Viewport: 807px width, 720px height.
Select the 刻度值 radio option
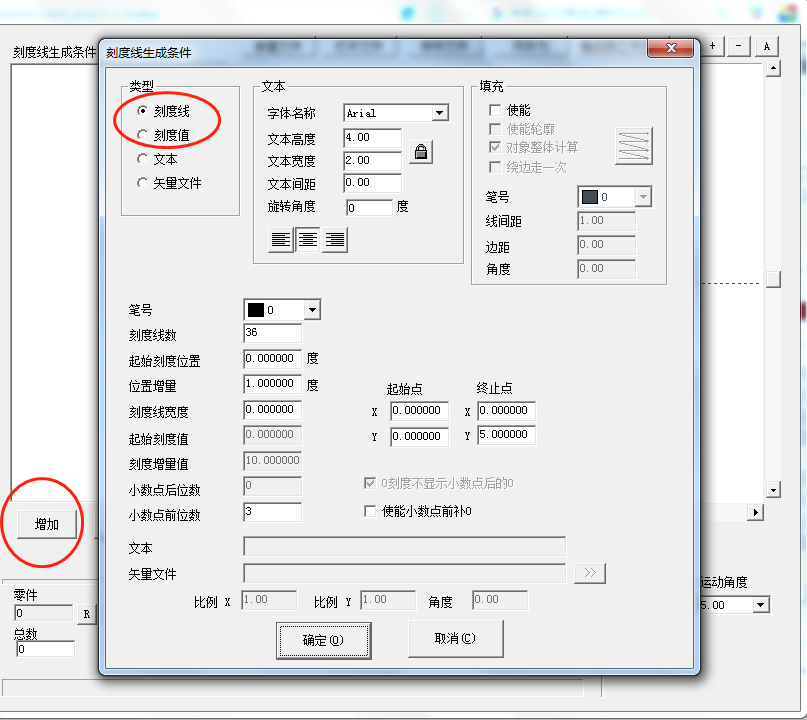click(143, 135)
